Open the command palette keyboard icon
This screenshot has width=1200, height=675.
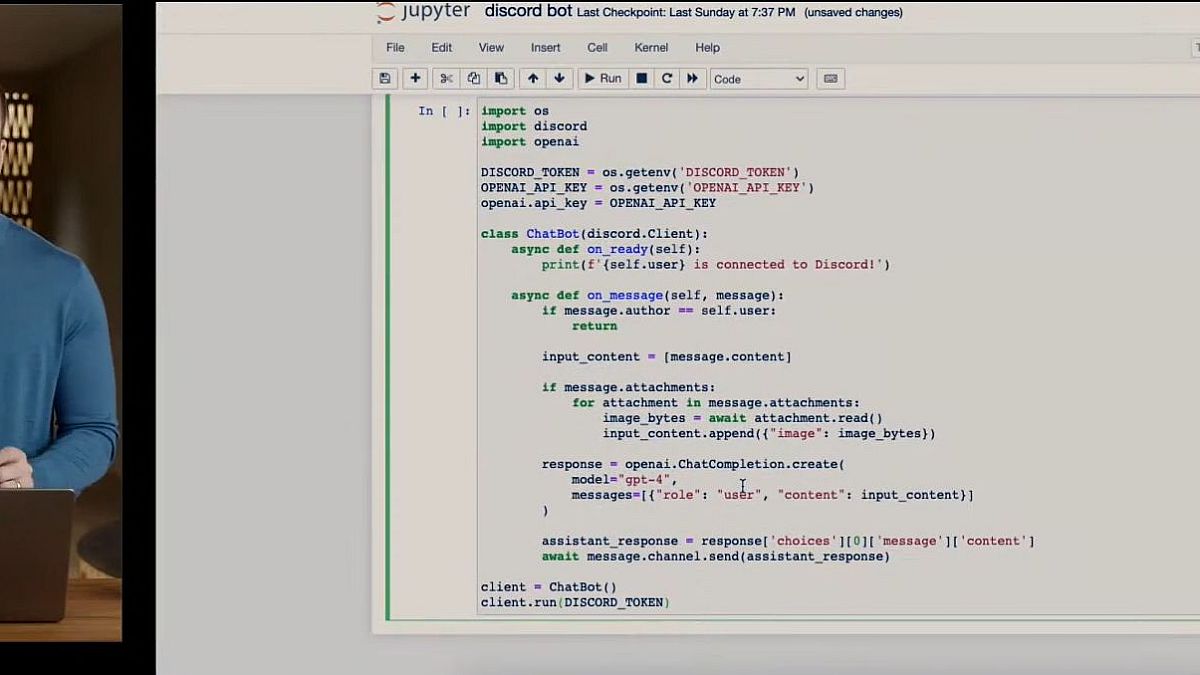(x=831, y=78)
